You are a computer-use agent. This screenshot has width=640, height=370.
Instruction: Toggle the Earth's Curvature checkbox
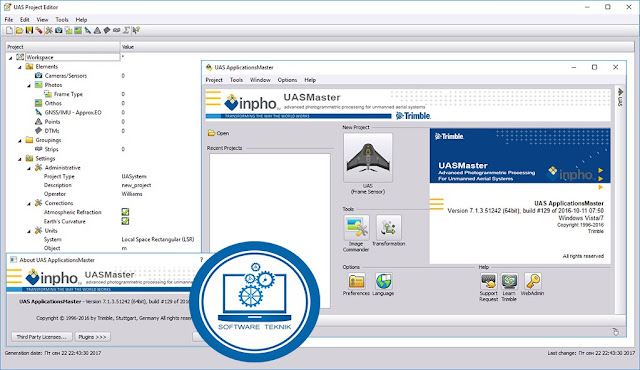click(125, 221)
